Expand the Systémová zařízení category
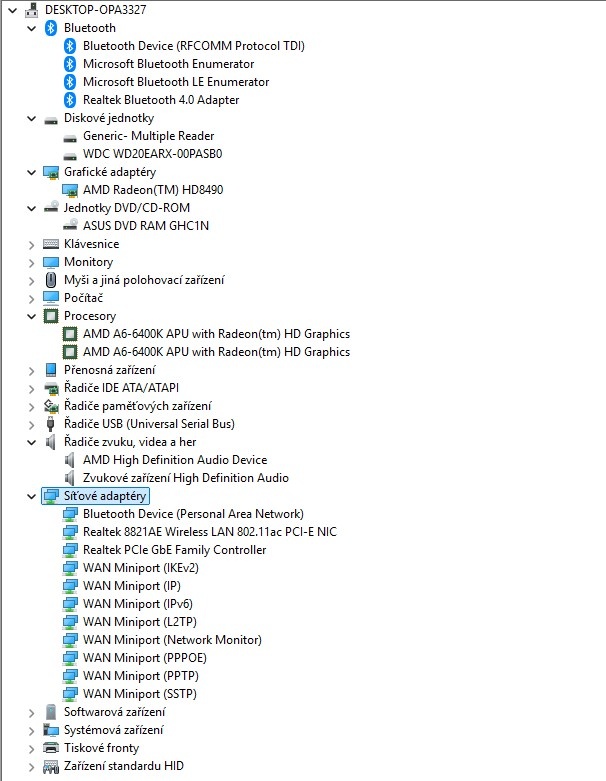 tap(31, 731)
